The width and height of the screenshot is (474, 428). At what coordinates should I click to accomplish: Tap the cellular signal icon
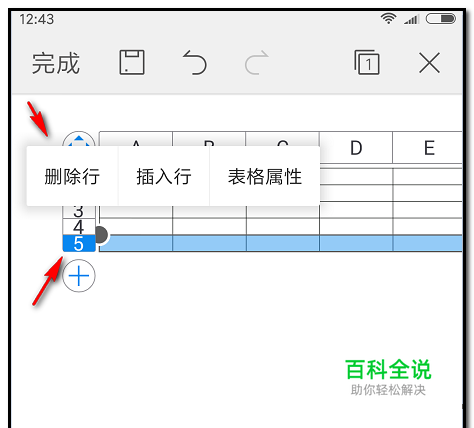(411, 19)
